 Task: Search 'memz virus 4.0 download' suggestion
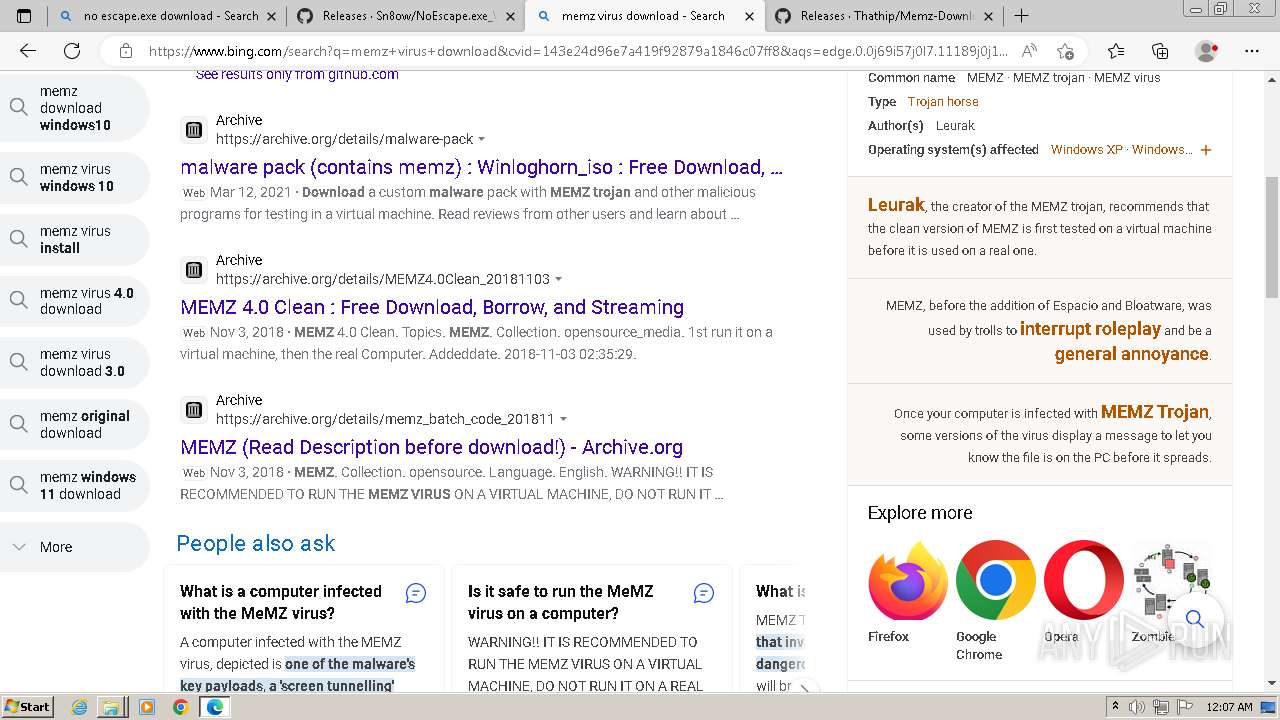tap(75, 301)
